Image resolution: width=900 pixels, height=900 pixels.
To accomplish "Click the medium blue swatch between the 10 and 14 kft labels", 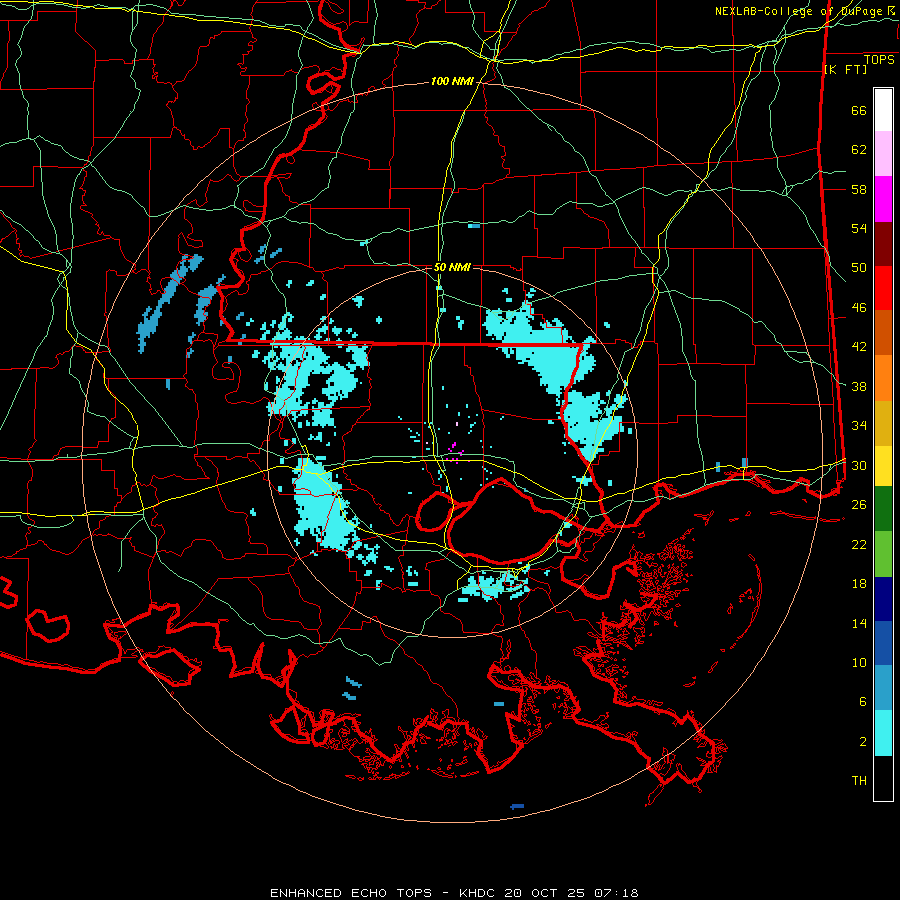I will [x=883, y=643].
